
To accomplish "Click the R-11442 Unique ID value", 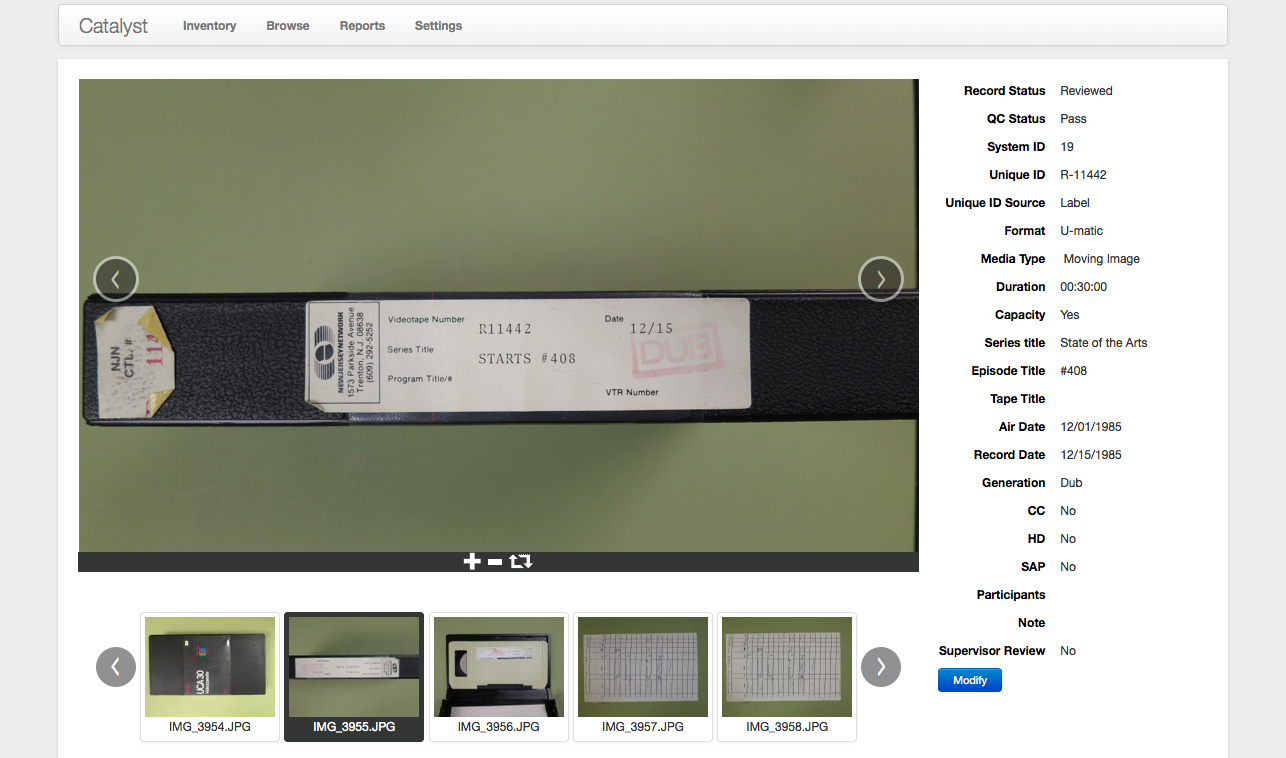I will (1083, 175).
